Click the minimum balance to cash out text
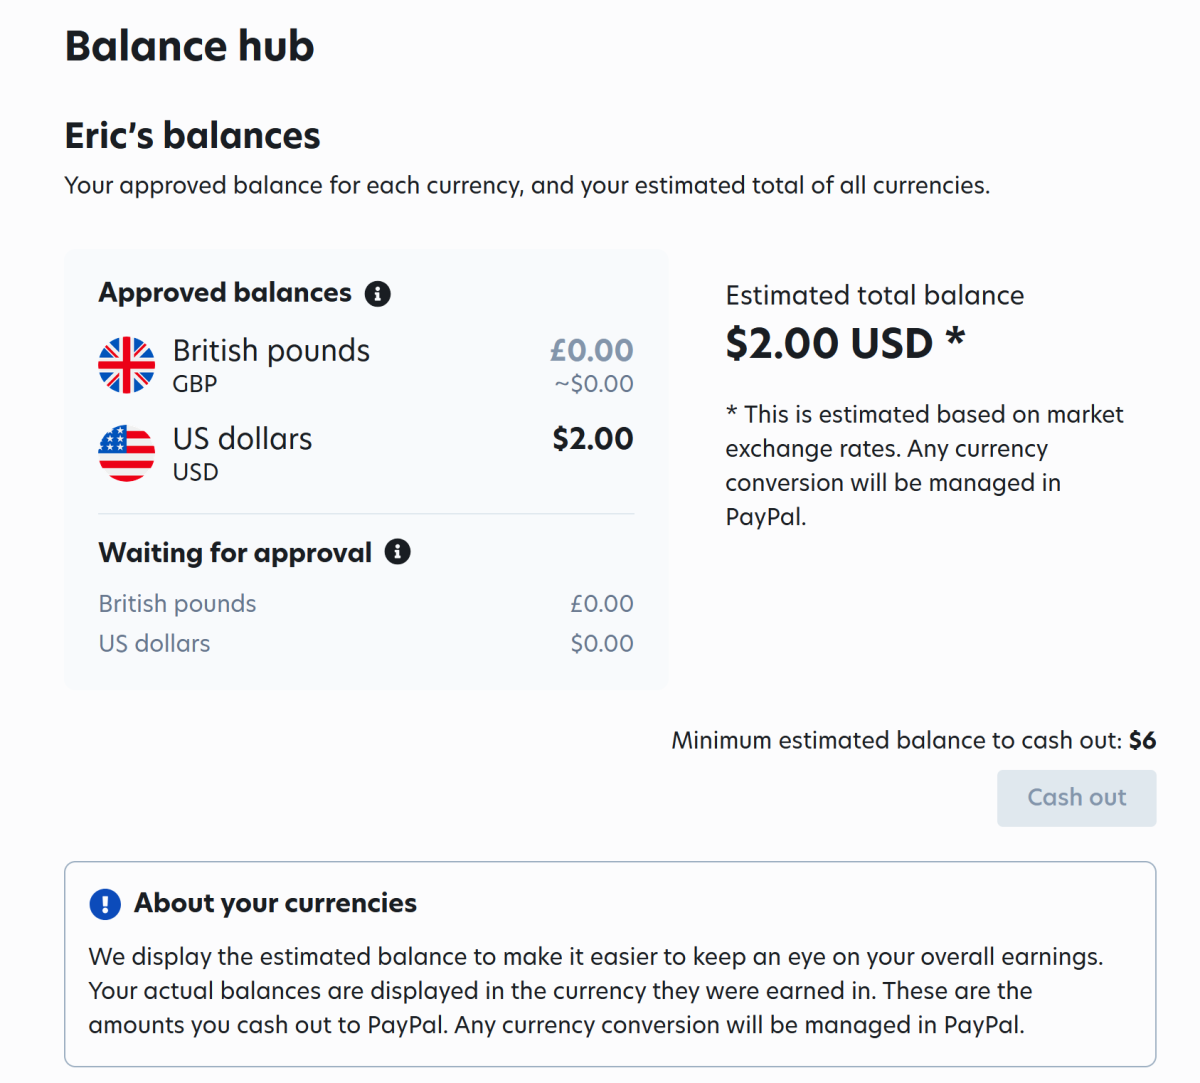The image size is (1200, 1083). (x=913, y=740)
